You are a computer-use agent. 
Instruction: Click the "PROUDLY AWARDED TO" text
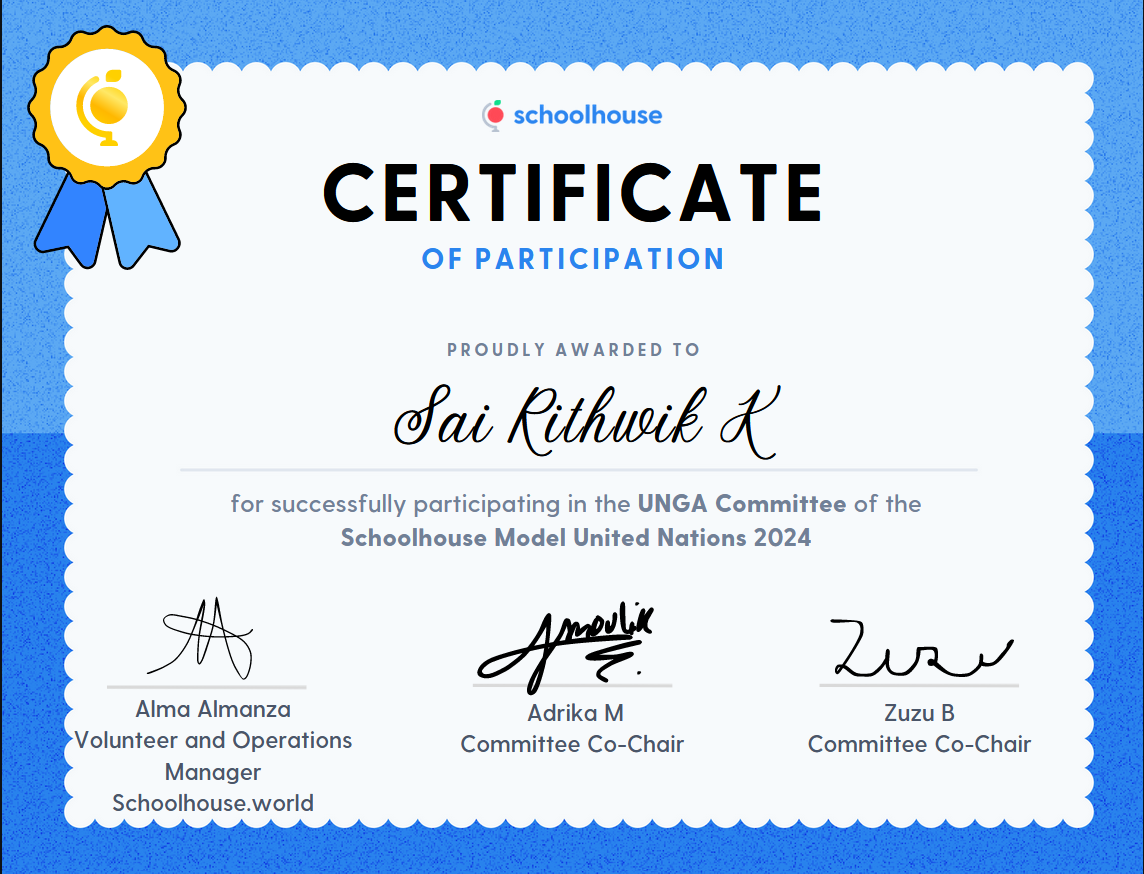(x=573, y=349)
